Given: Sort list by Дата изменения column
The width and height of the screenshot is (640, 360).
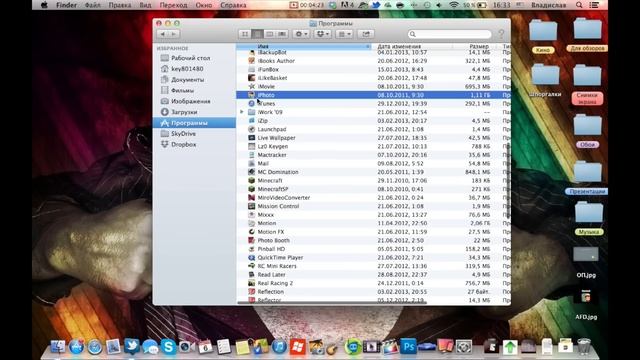Looking at the screenshot, I should 412,47.
